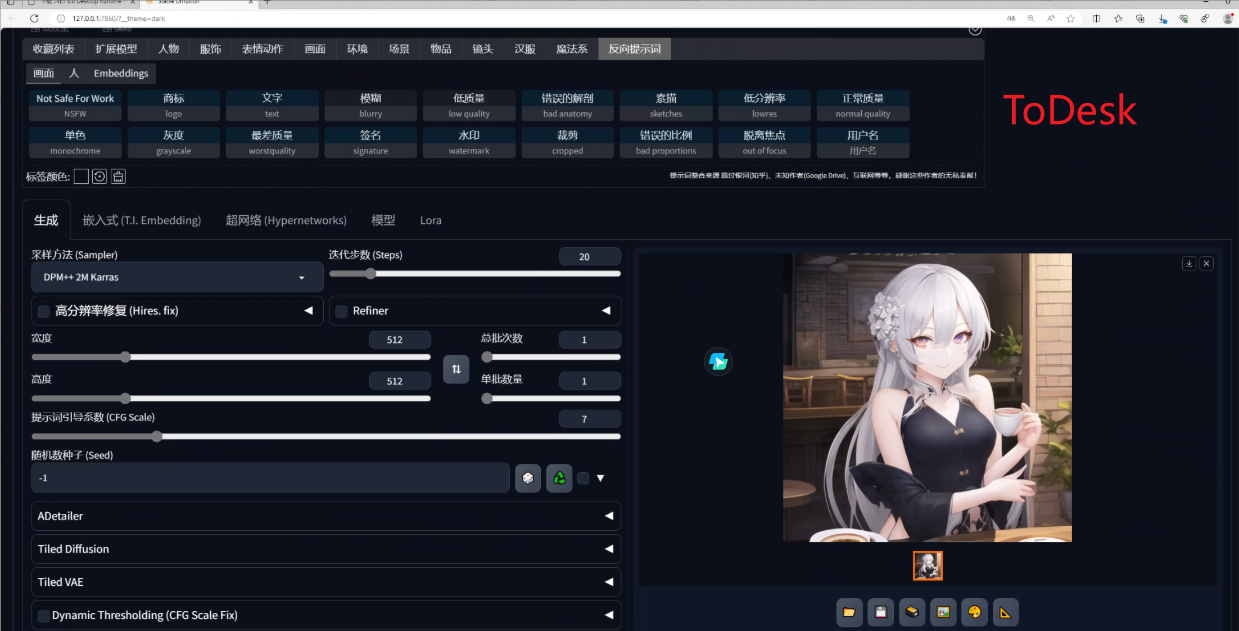Open the 嵌入式 (T.I. Embedding) tab

pos(142,220)
